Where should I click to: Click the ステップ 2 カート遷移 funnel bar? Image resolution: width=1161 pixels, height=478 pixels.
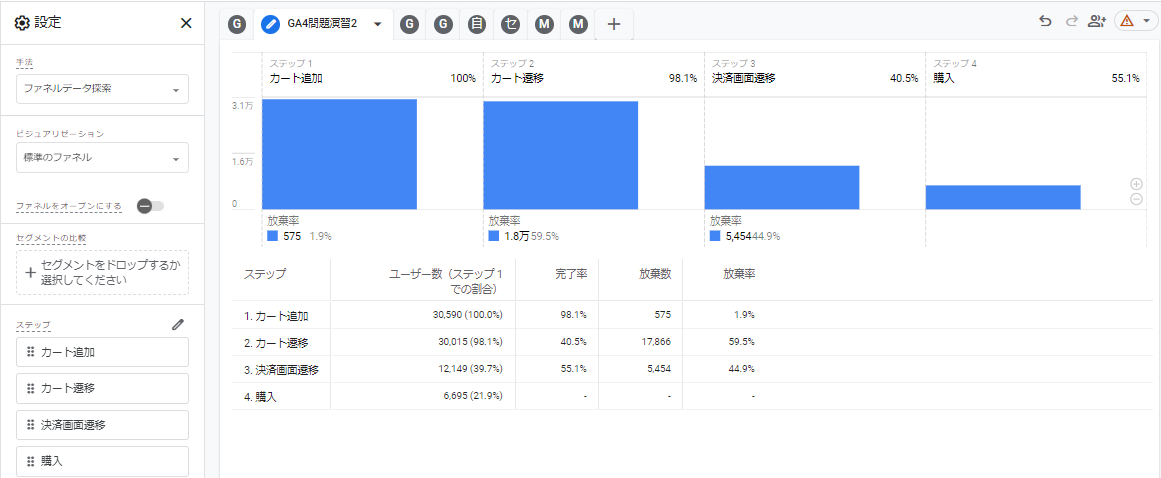pos(561,155)
